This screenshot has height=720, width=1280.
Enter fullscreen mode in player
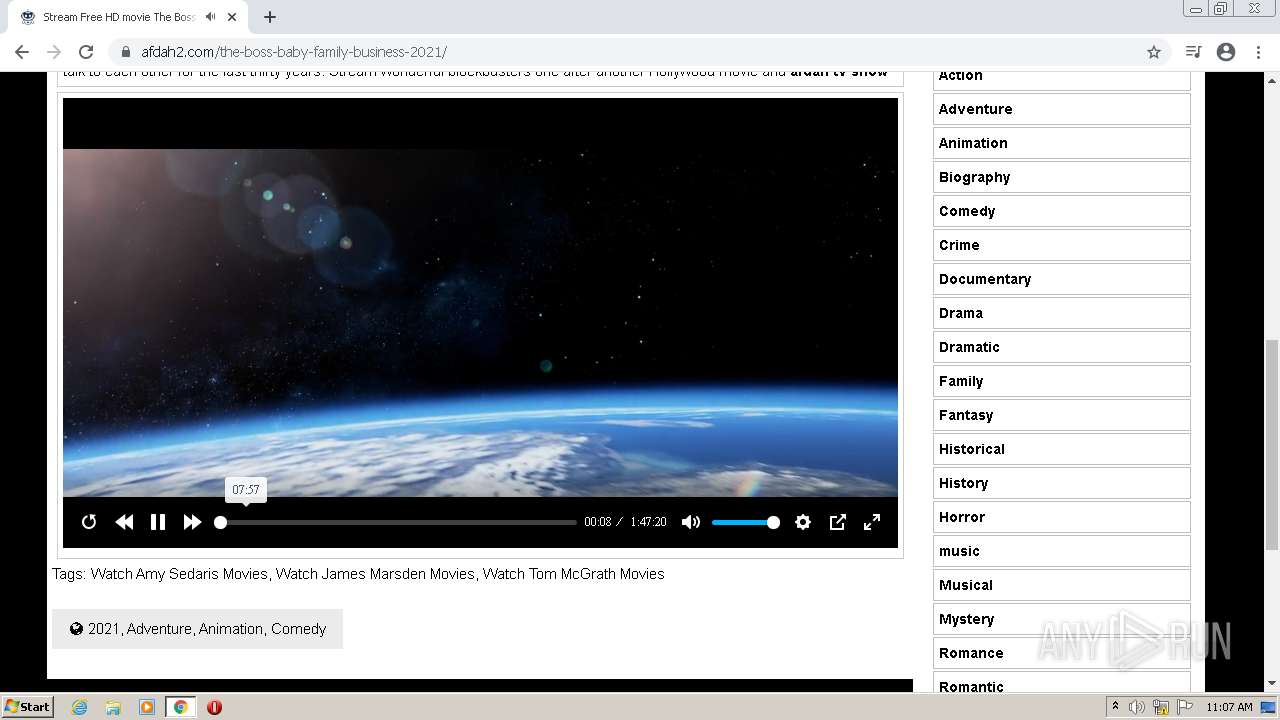tap(872, 522)
